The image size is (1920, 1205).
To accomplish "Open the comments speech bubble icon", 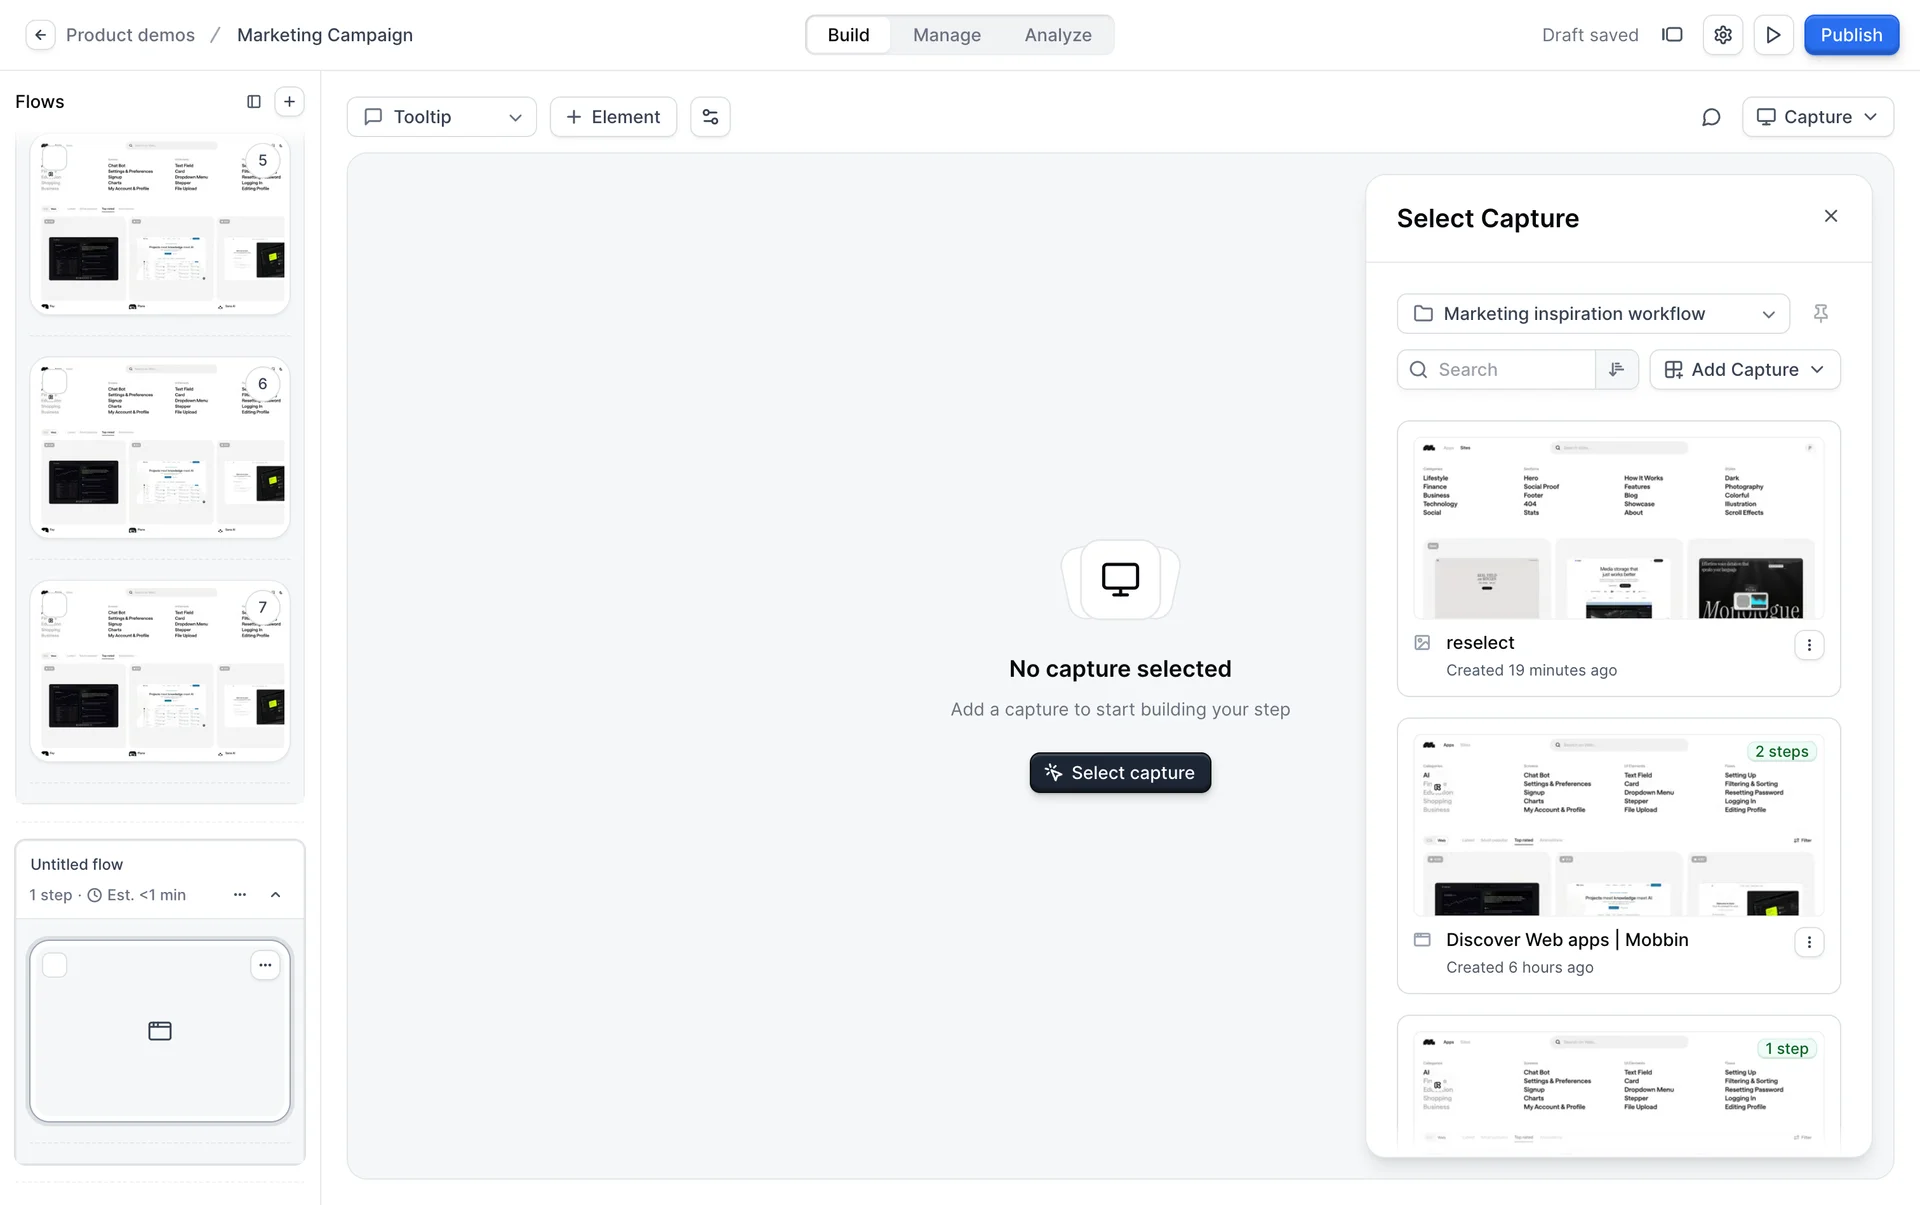I will [1711, 117].
